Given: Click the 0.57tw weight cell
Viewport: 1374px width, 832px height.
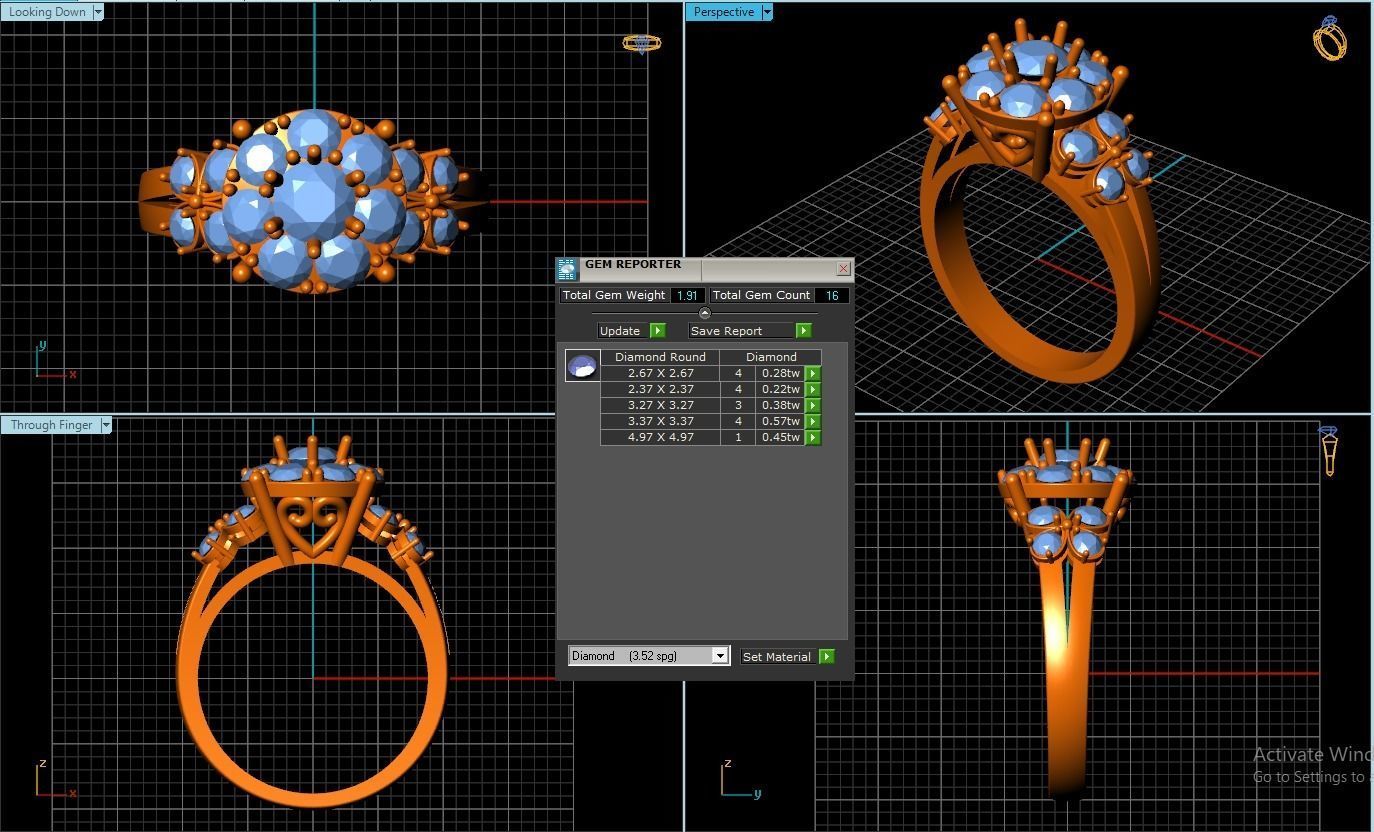Looking at the screenshot, I should point(780,421).
